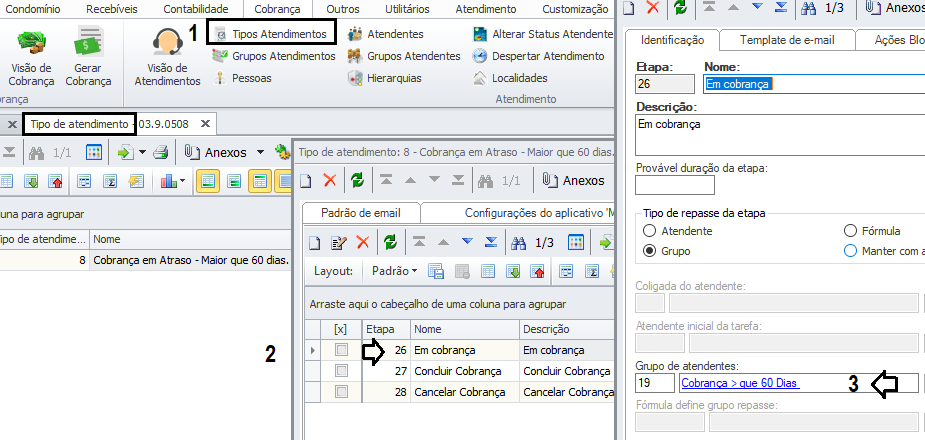Switch to the Customização ribbon tab
Image resolution: width=925 pixels, height=440 pixels.
(575, 9)
